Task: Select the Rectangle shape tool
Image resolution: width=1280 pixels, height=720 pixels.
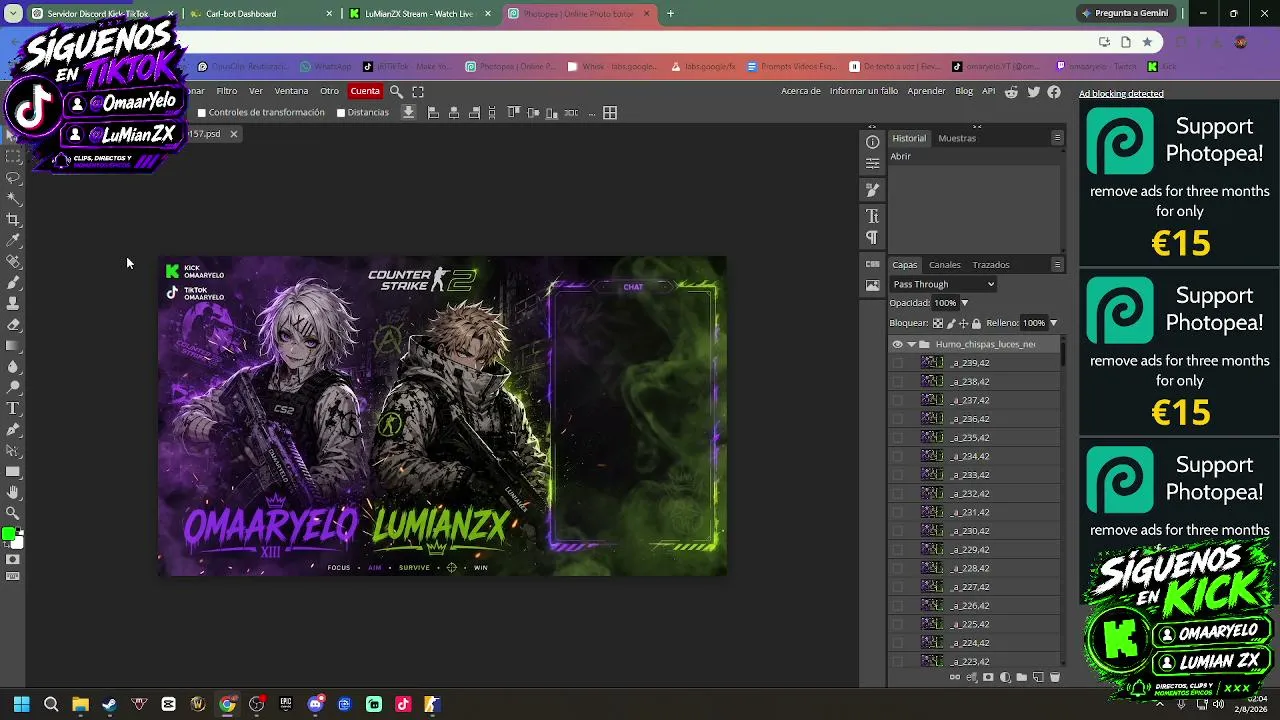Action: 13,472
